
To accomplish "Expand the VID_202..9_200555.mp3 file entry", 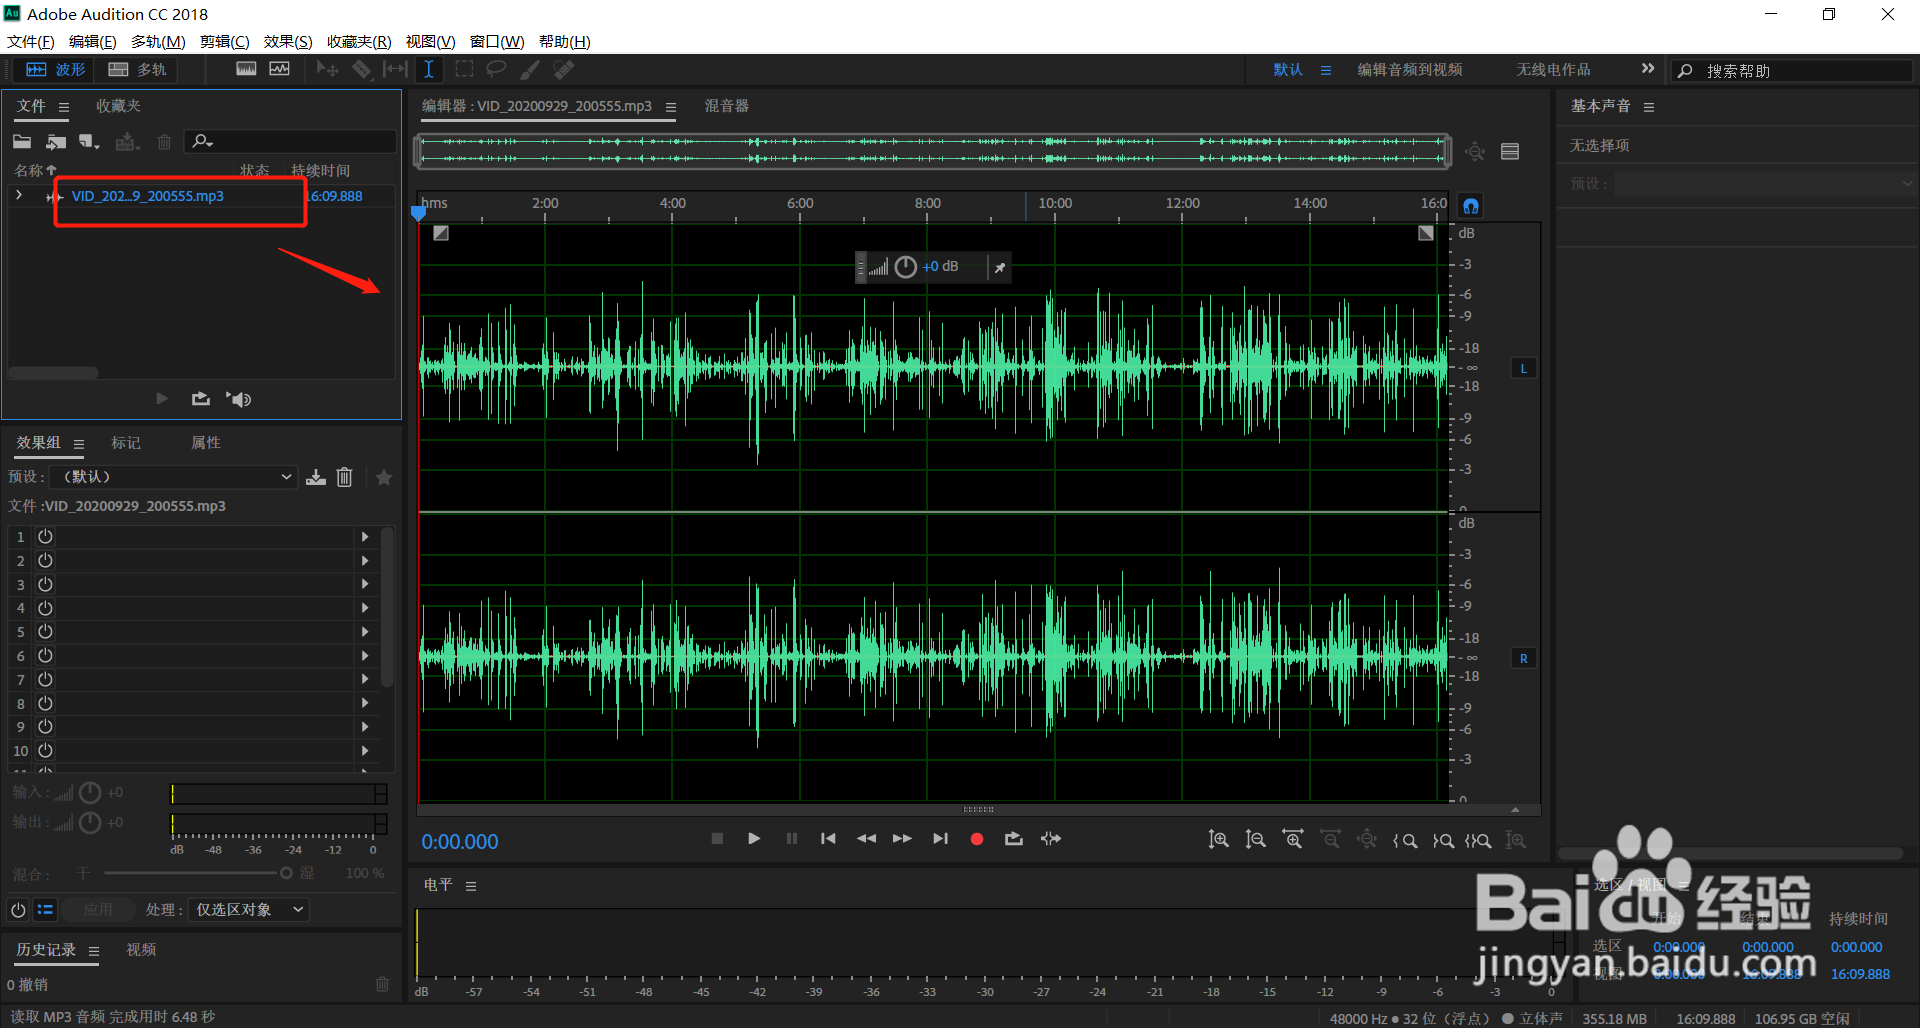I will (x=19, y=196).
